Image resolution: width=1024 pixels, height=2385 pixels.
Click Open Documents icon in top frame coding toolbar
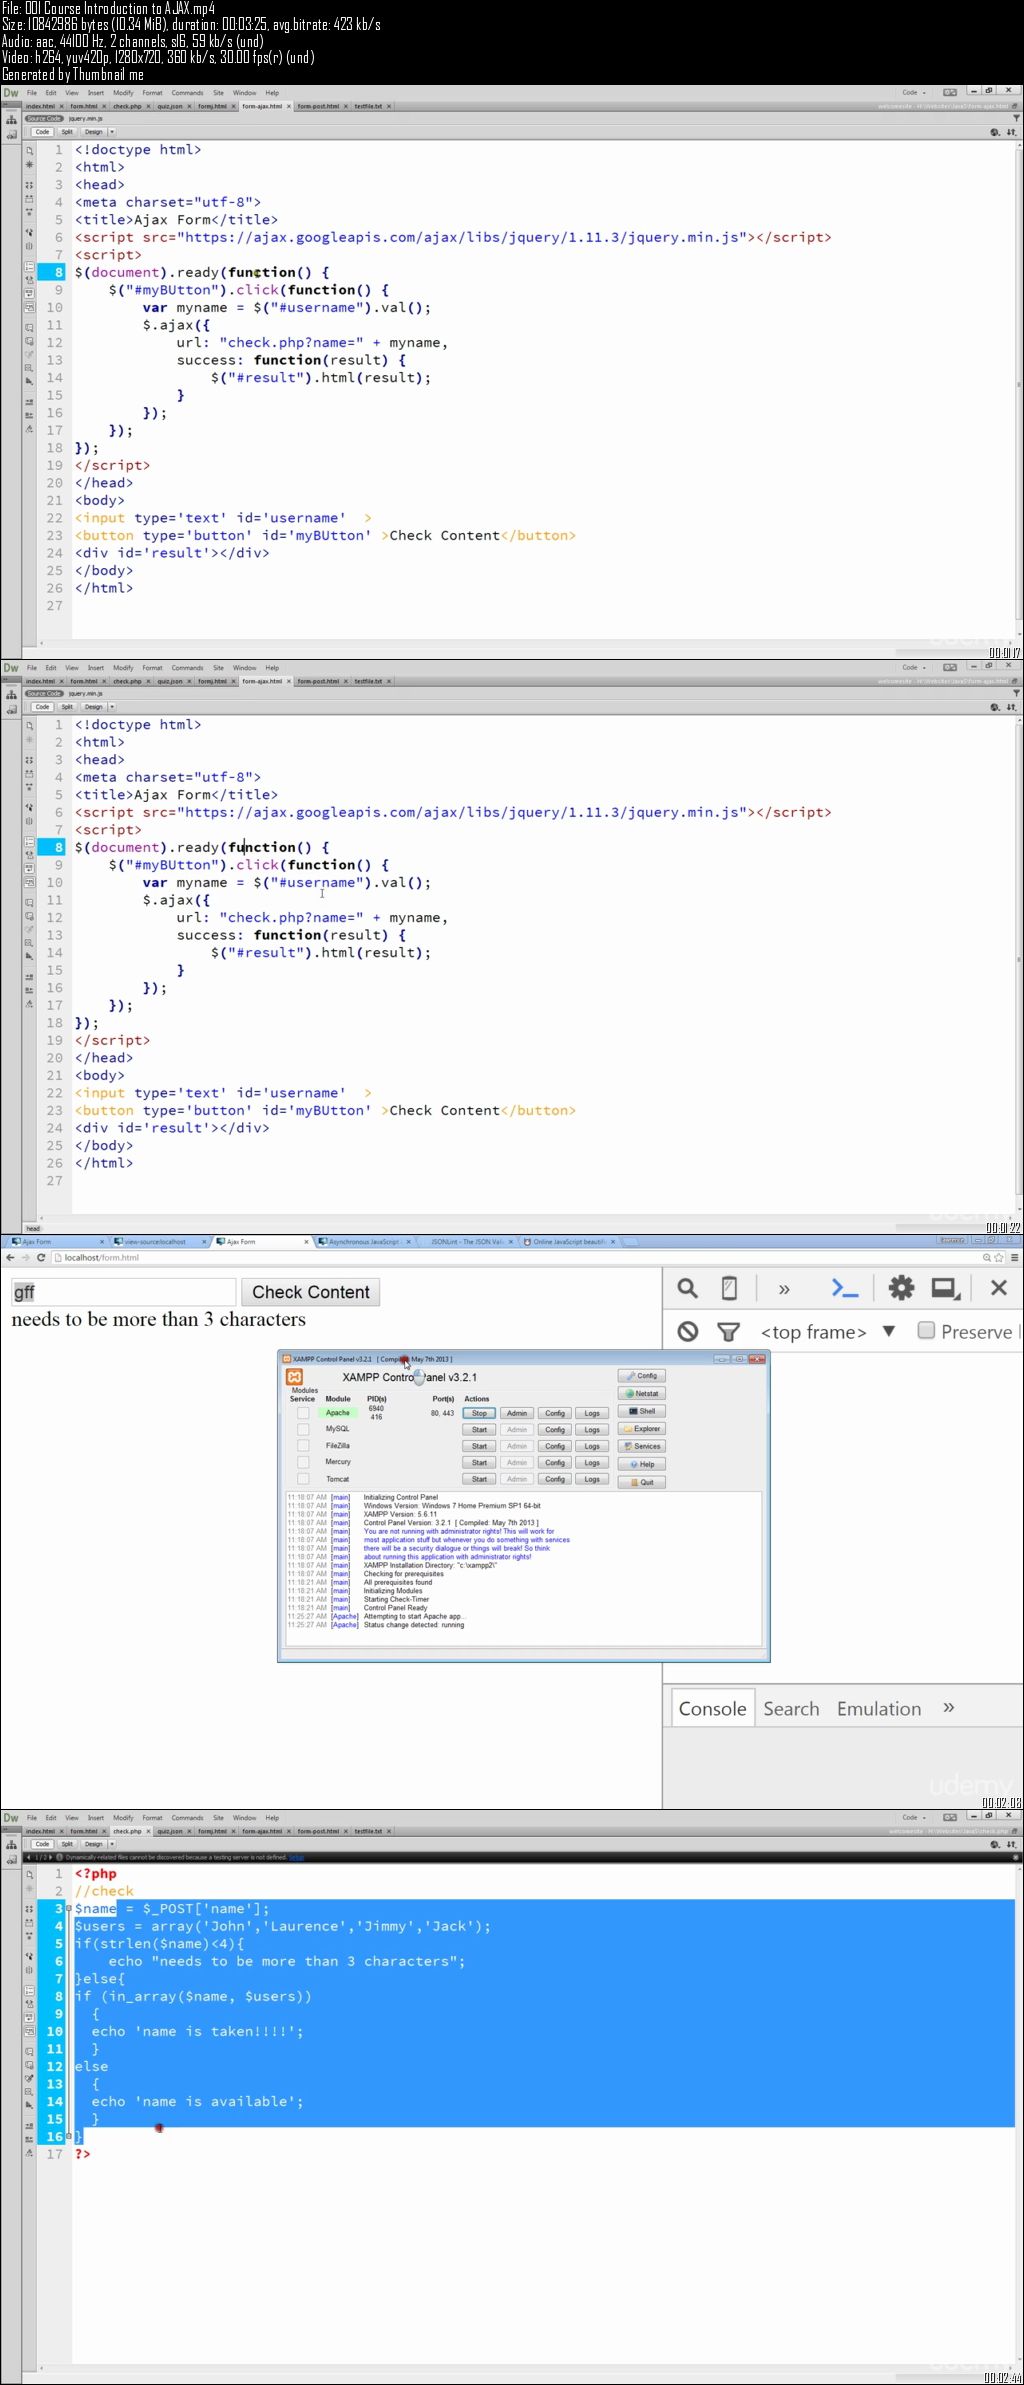[29, 150]
